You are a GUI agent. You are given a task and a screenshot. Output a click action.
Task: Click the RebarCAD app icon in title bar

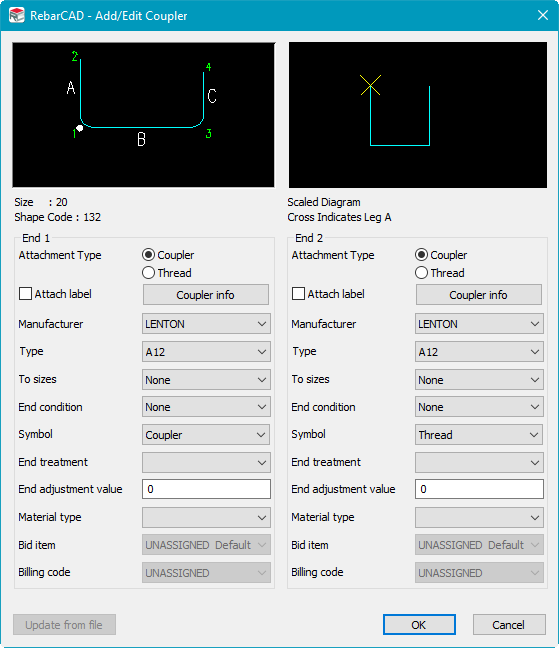pyautogui.click(x=17, y=15)
